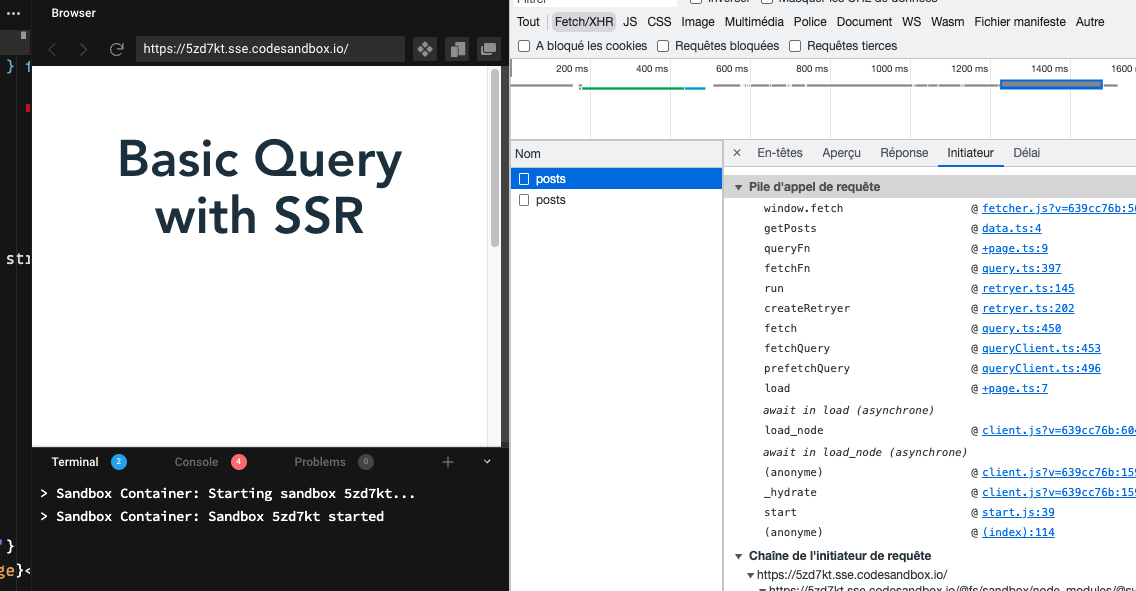The image size is (1136, 591).
Task: Filter by Police requests
Action: (x=810, y=22)
